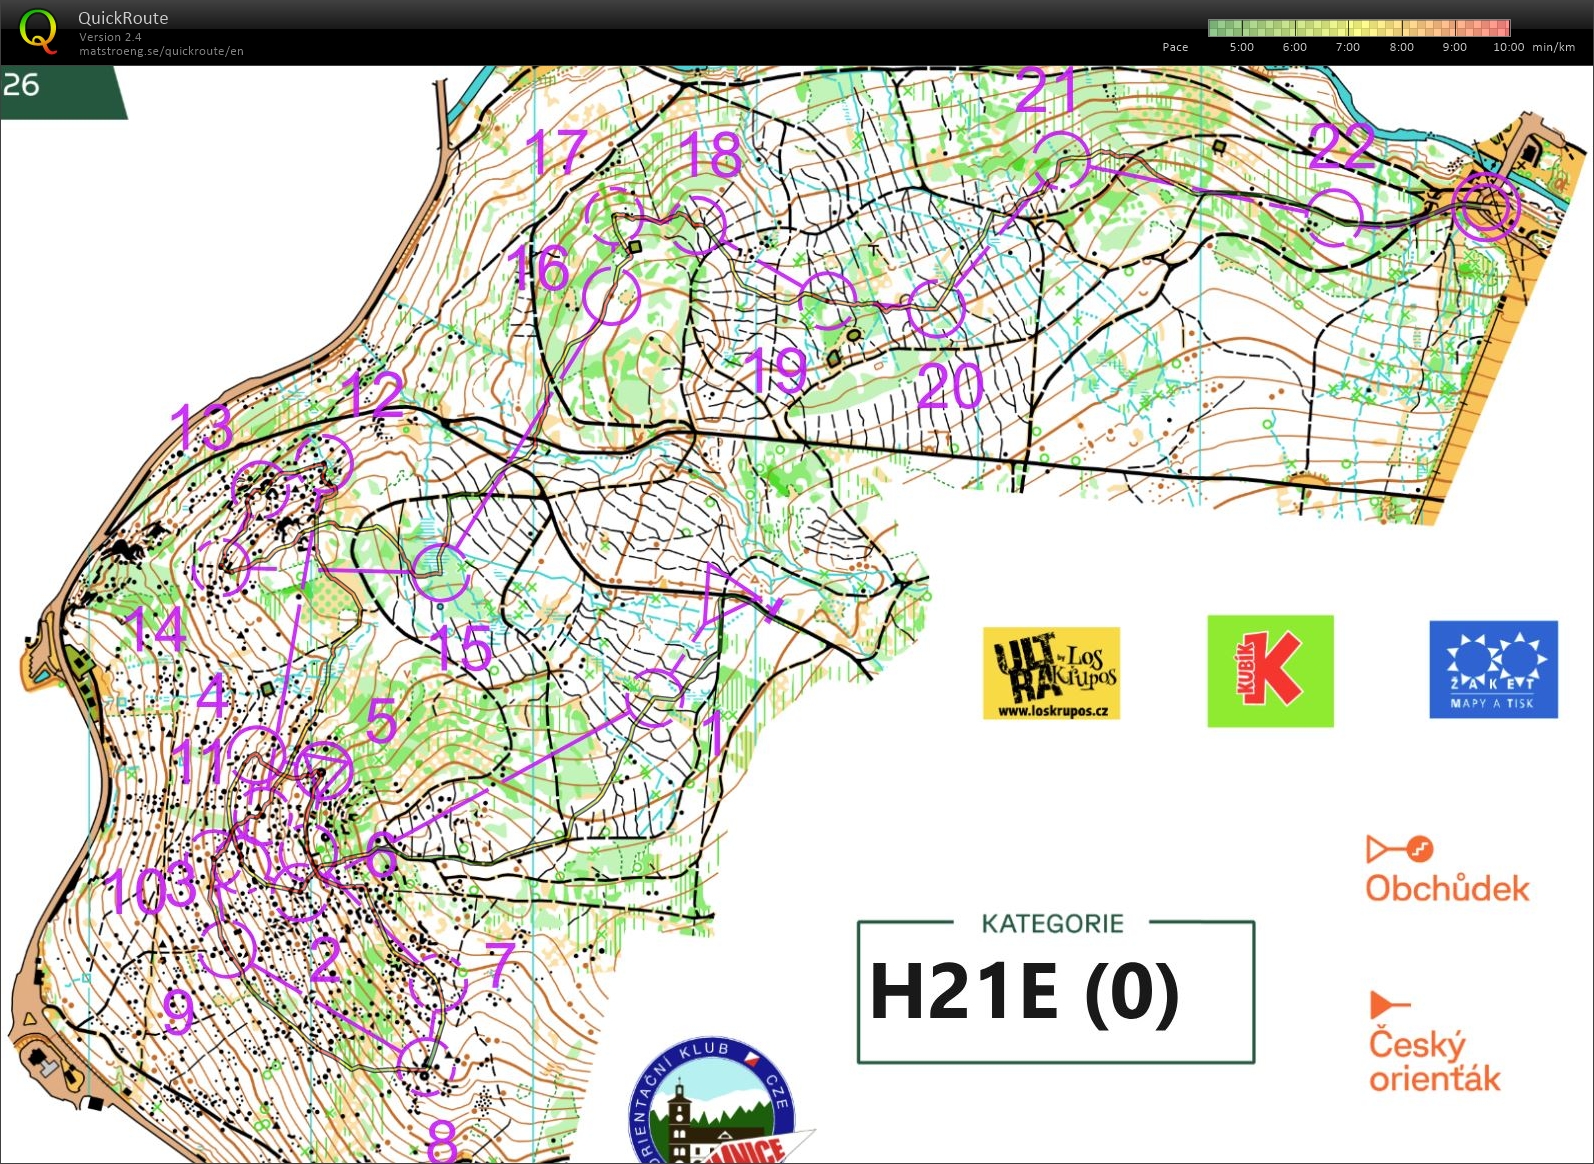Image resolution: width=1594 pixels, height=1164 pixels.
Task: Click control number 9 label
Action: 178,1010
